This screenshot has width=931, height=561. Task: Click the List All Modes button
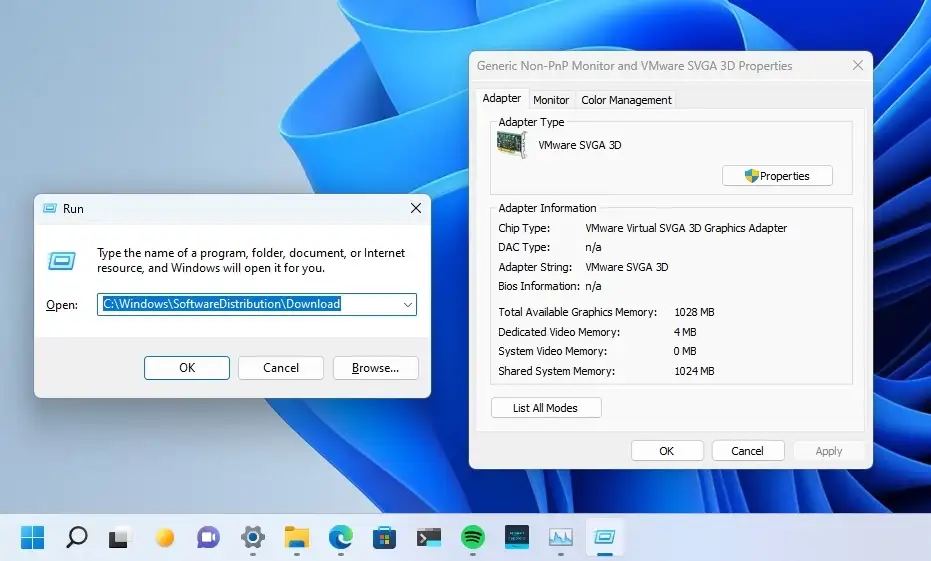tap(546, 408)
